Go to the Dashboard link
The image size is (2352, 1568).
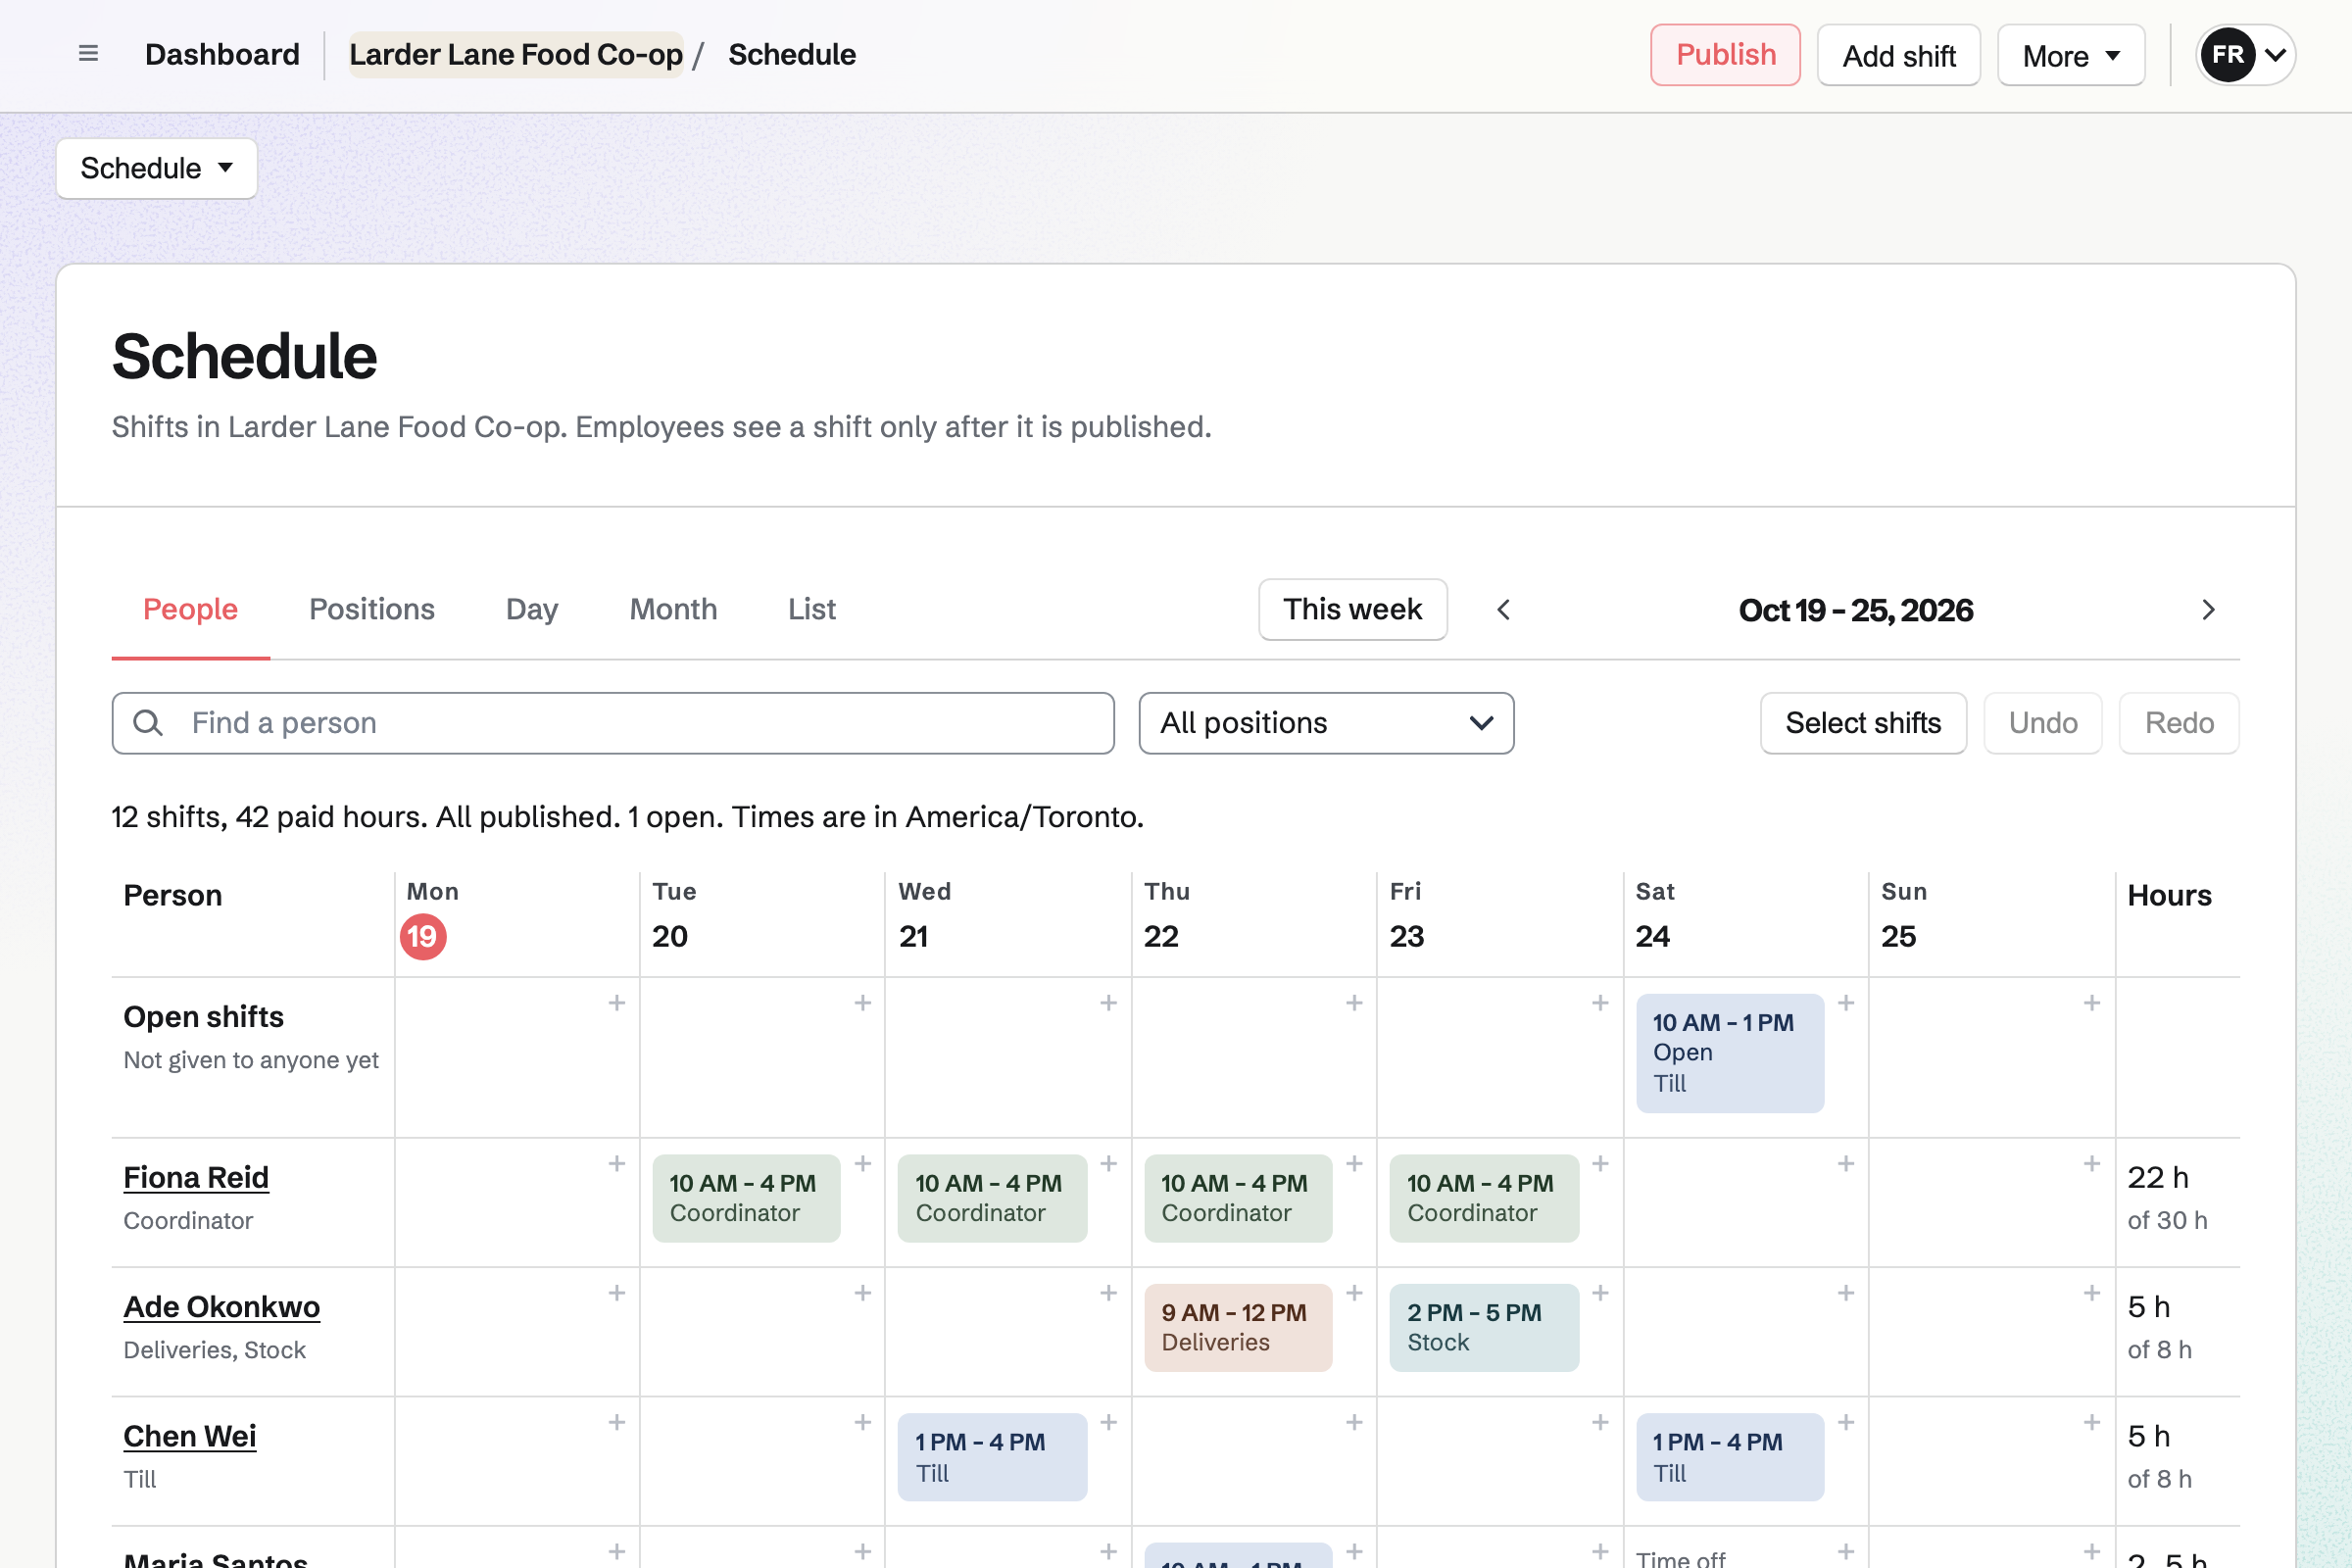click(x=222, y=54)
